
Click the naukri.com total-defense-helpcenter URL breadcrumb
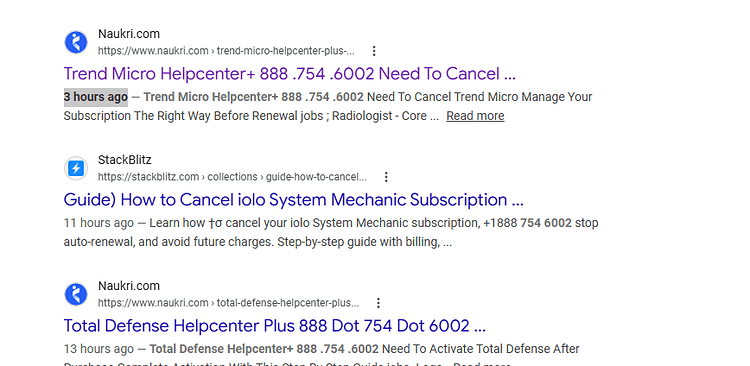click(228, 303)
